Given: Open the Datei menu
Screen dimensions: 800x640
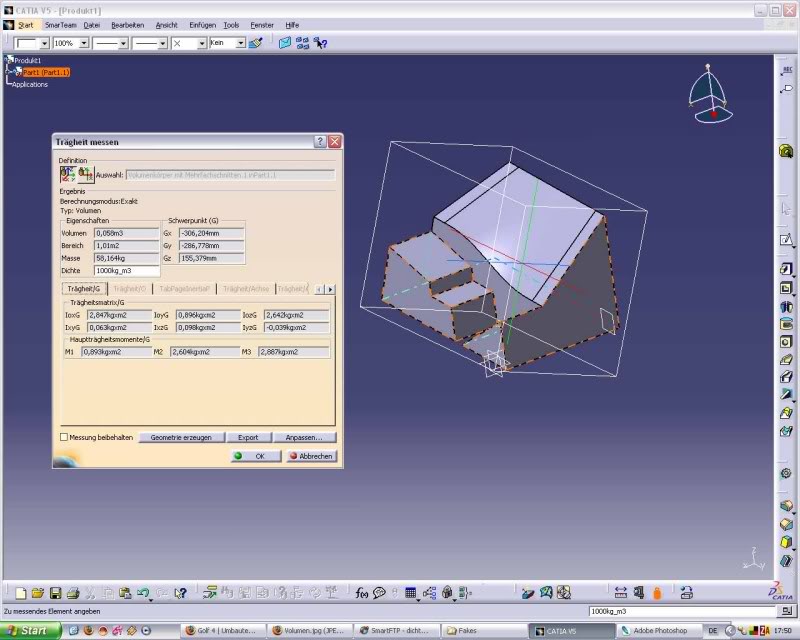Looking at the screenshot, I should click(x=92, y=25).
